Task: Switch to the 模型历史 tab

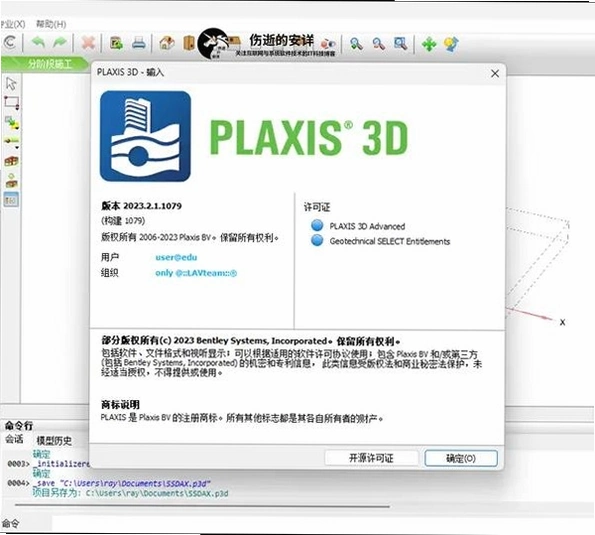Action: coord(54,441)
